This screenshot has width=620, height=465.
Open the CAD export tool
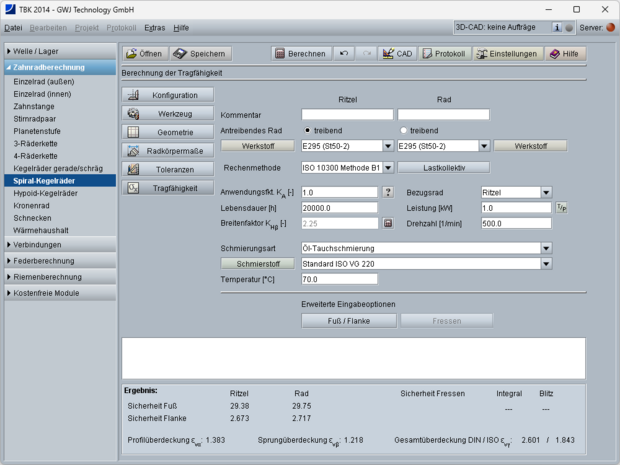click(397, 53)
